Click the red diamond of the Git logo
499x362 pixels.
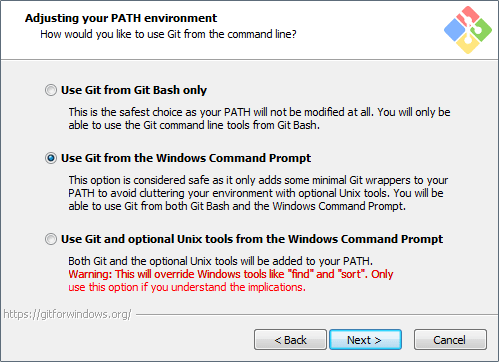pos(468,16)
